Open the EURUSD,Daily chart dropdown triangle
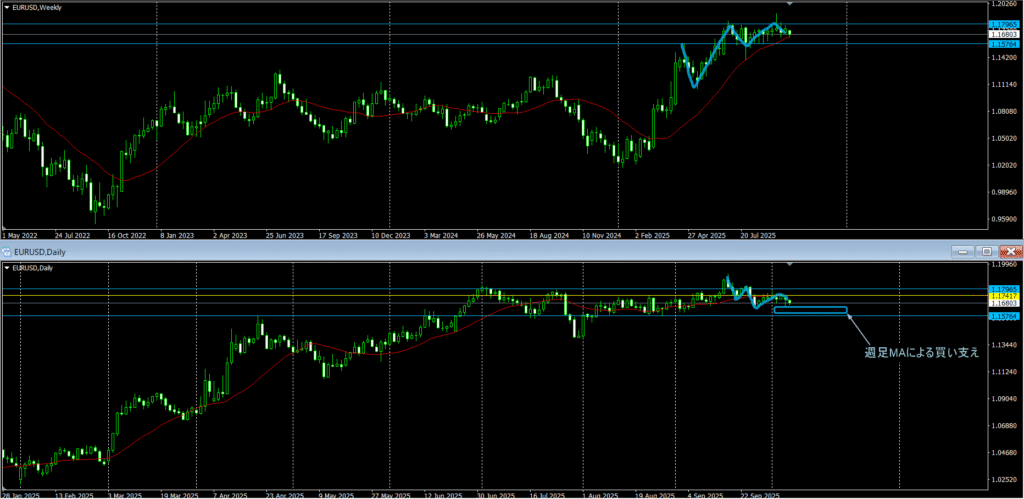The width and height of the screenshot is (1024, 499). click(6, 268)
